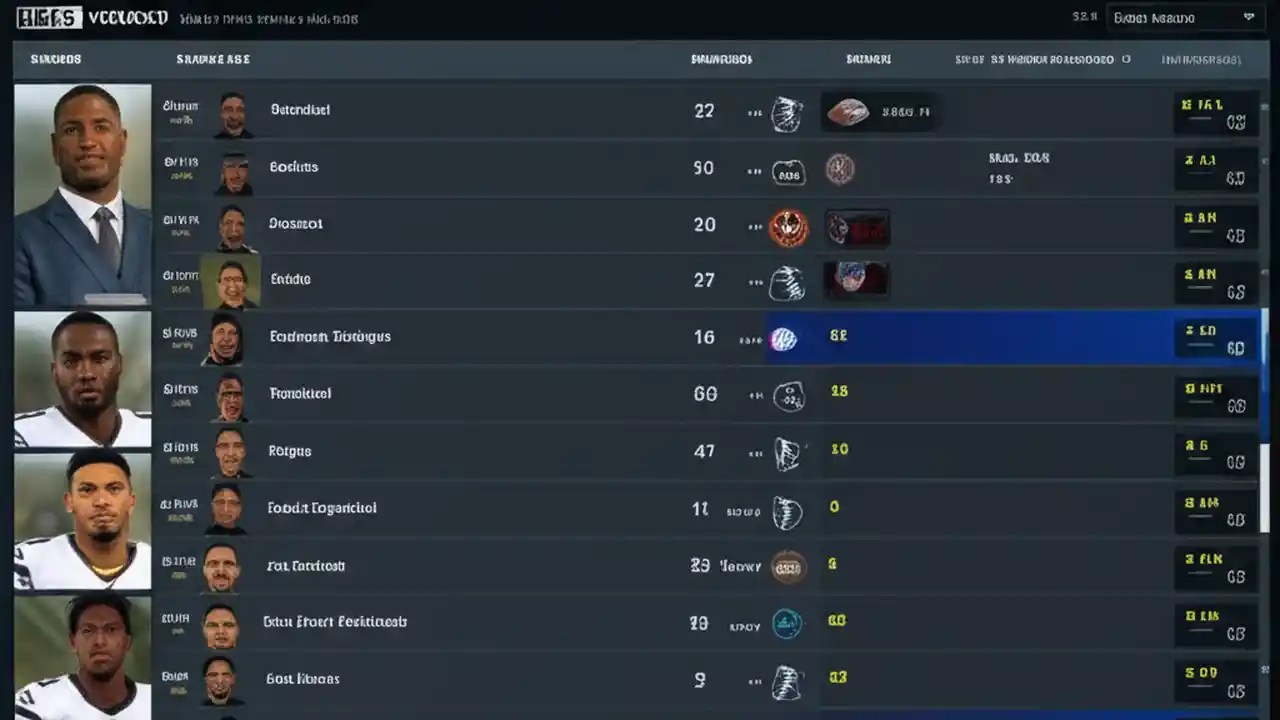Image resolution: width=1280 pixels, height=720 pixels.
Task: Click the blue globe icon in the highlighted row
Action: (786, 337)
